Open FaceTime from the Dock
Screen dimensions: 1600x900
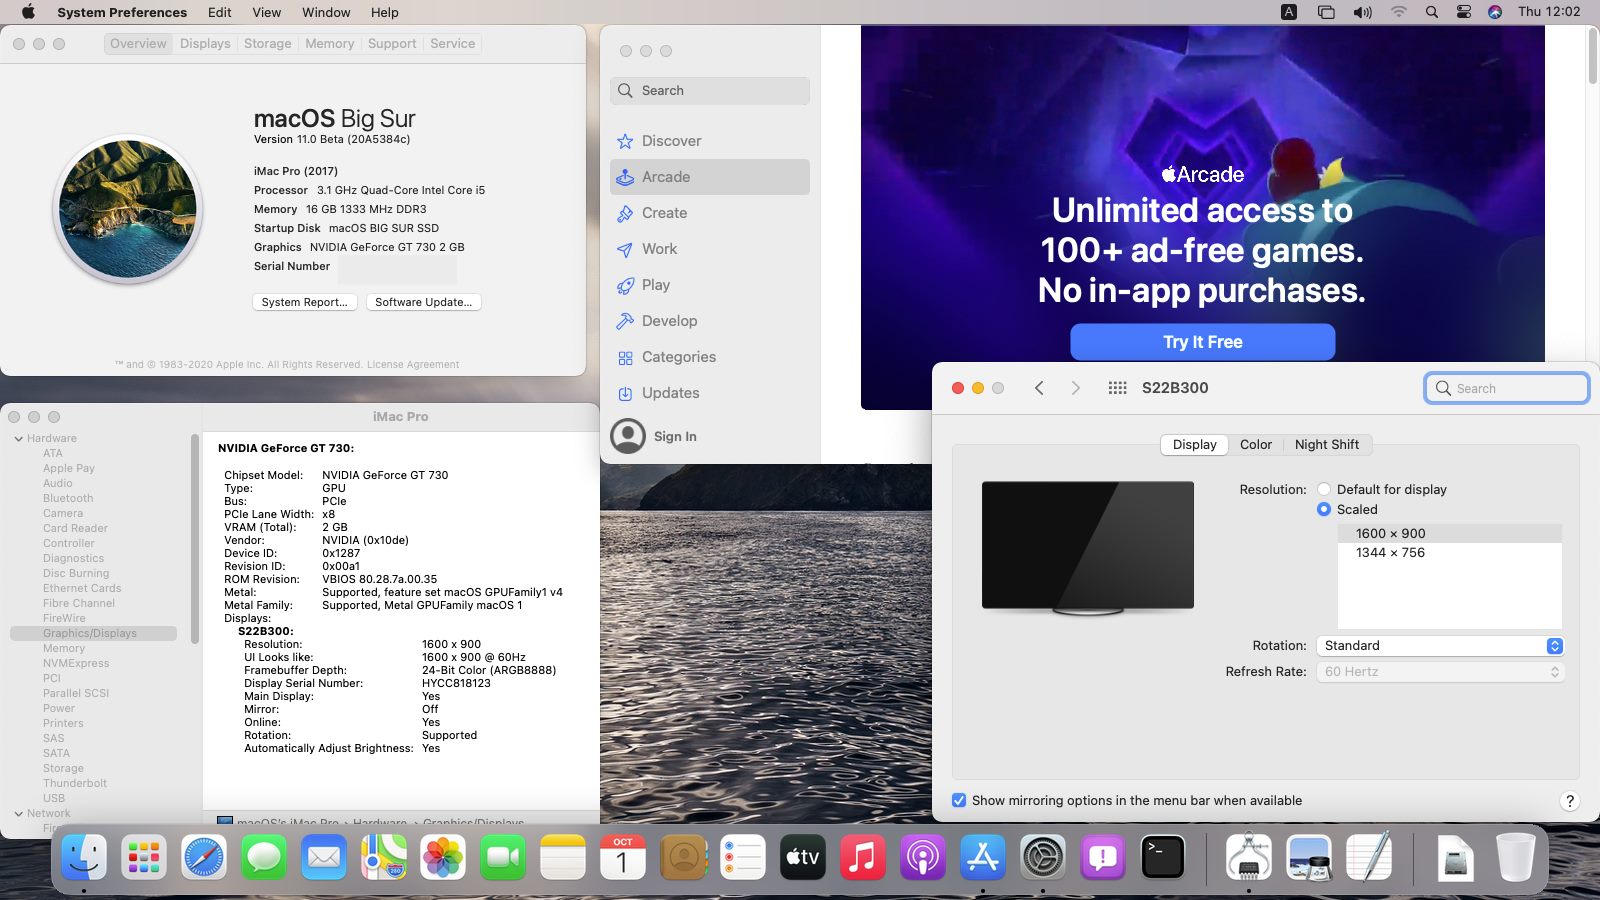(x=503, y=857)
